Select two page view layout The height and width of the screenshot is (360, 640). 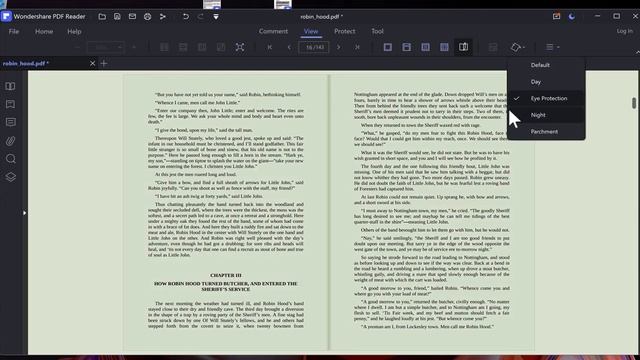pyautogui.click(x=425, y=47)
